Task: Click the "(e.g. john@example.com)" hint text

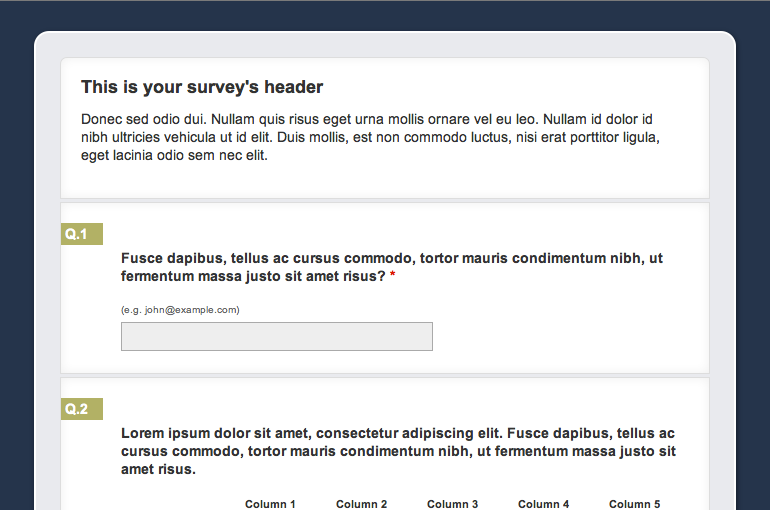Action: (x=180, y=310)
